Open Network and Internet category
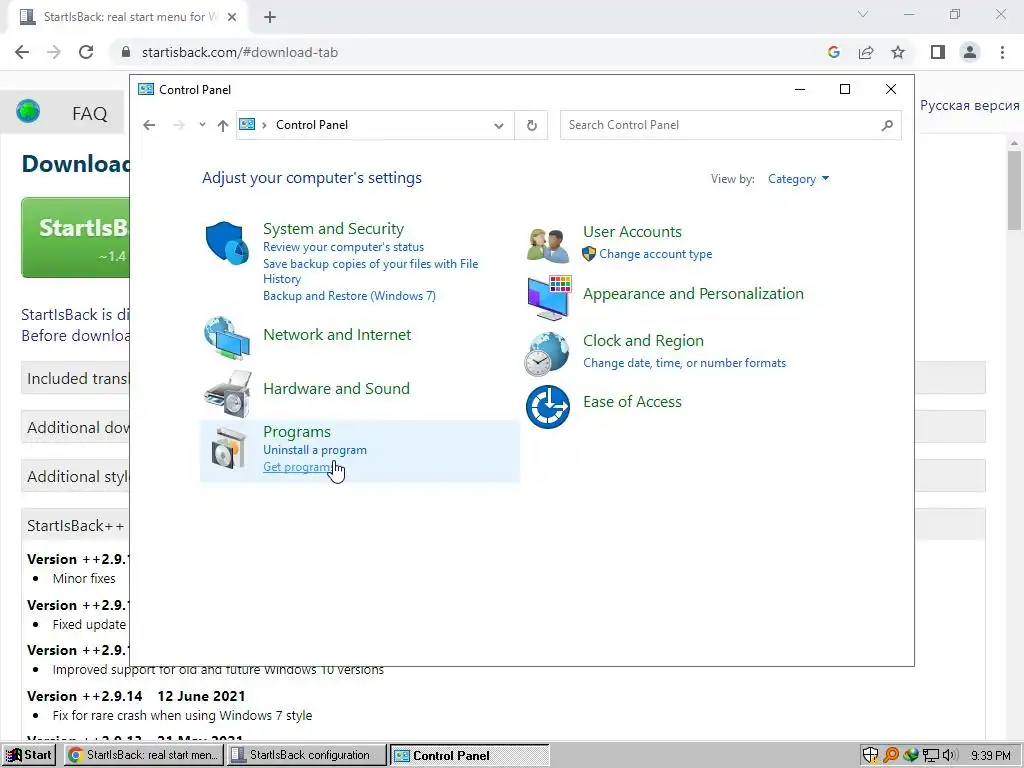 (x=337, y=334)
